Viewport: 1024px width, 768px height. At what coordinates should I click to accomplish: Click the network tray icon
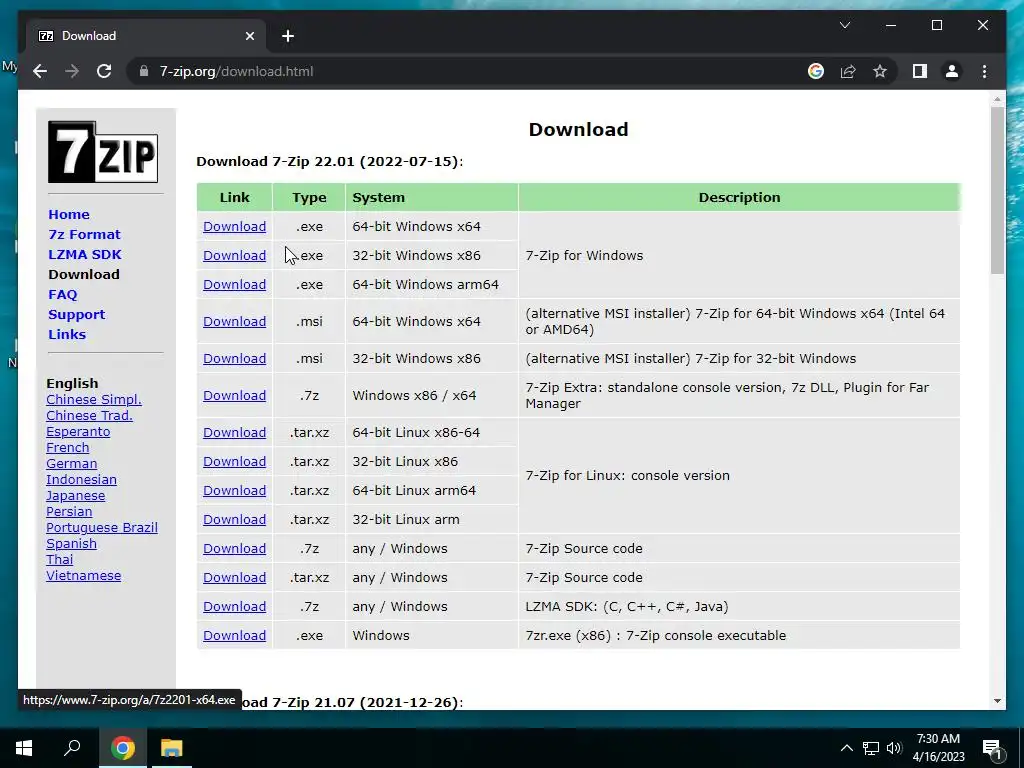click(x=871, y=748)
